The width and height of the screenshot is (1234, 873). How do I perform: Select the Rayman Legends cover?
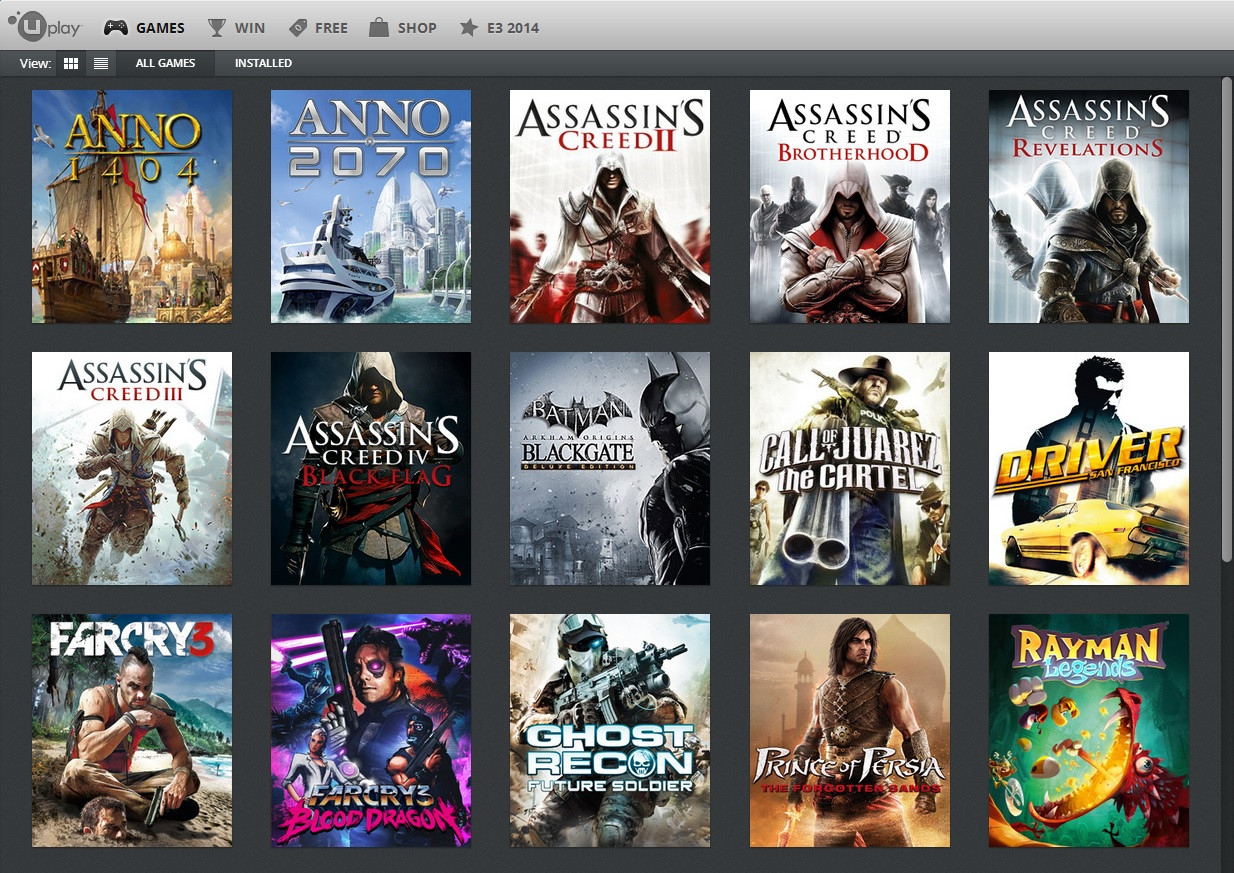[1089, 730]
